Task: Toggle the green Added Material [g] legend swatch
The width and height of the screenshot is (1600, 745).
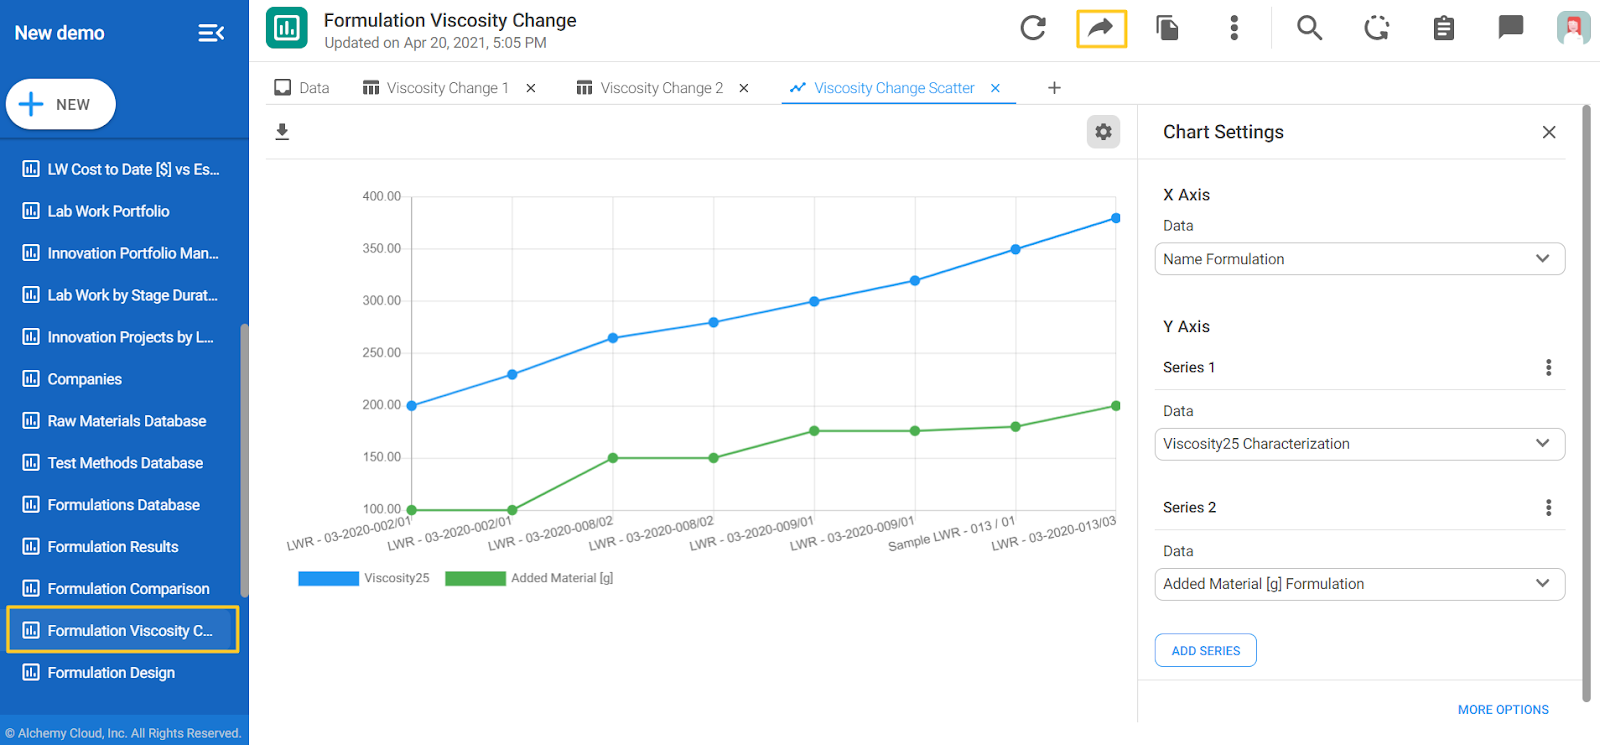Action: click(x=475, y=578)
